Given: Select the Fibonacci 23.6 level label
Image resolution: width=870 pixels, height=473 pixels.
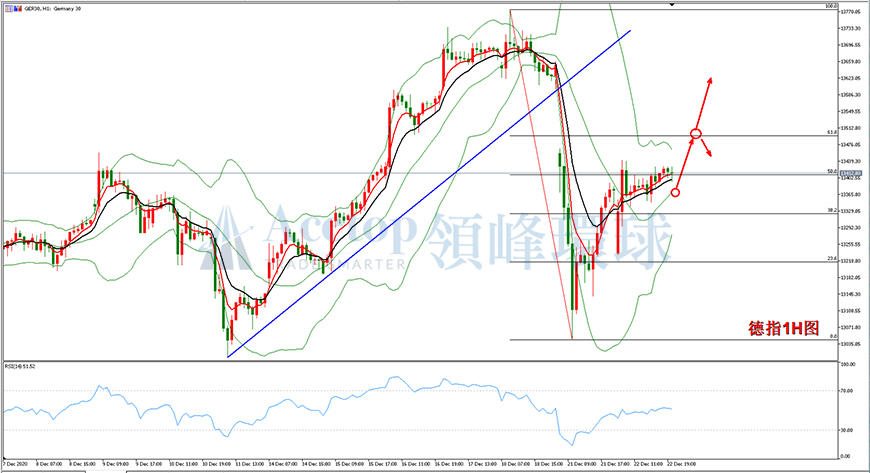Looking at the screenshot, I should (x=832, y=259).
